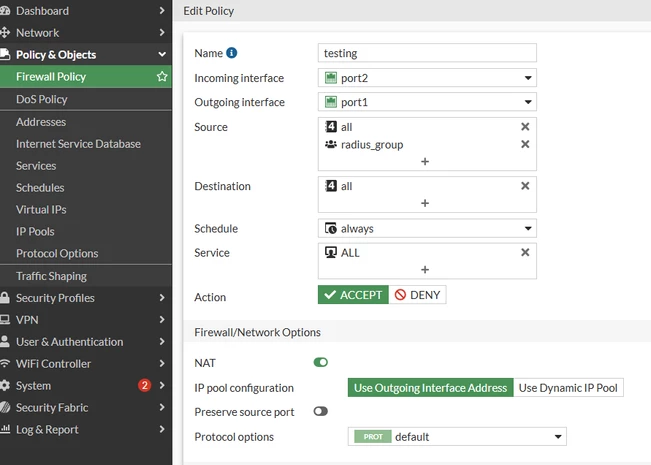Click the System gear icon

(5, 385)
